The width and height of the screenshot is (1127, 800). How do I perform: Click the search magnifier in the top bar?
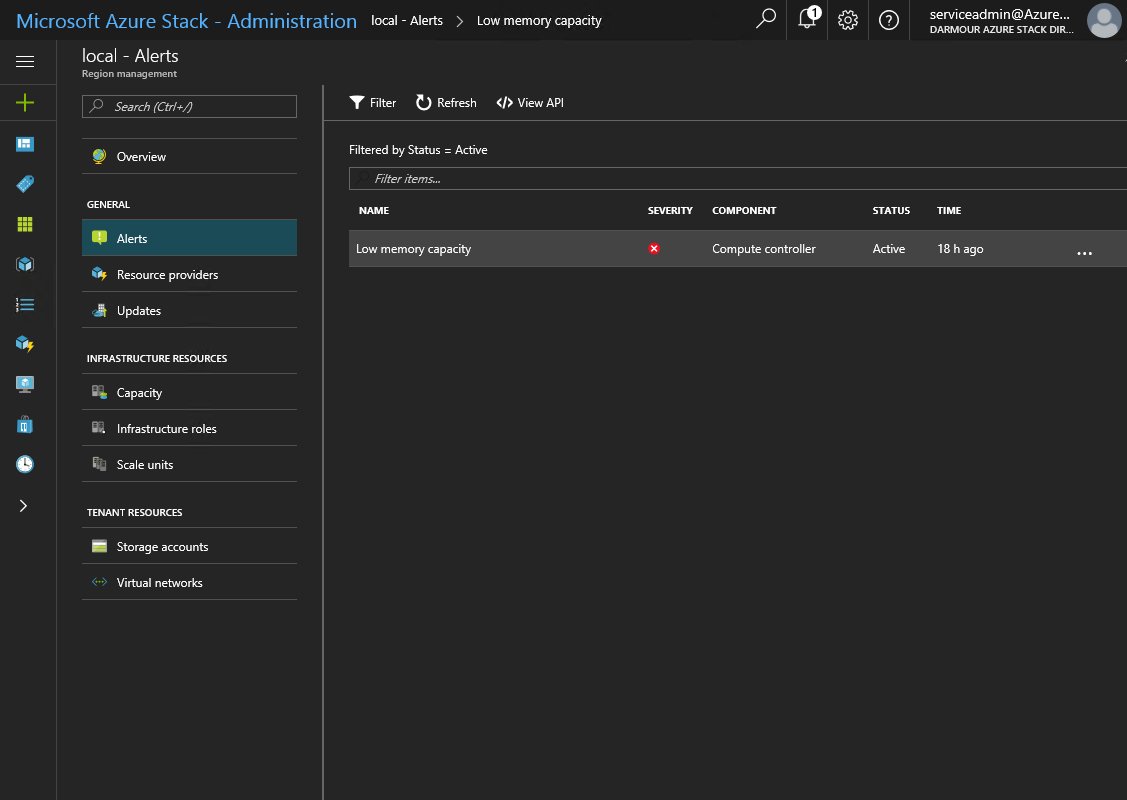point(766,19)
